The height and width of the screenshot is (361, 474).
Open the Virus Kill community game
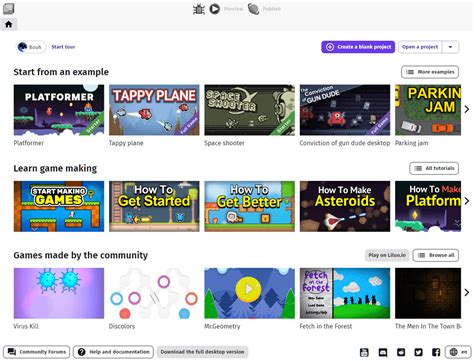[59, 293]
